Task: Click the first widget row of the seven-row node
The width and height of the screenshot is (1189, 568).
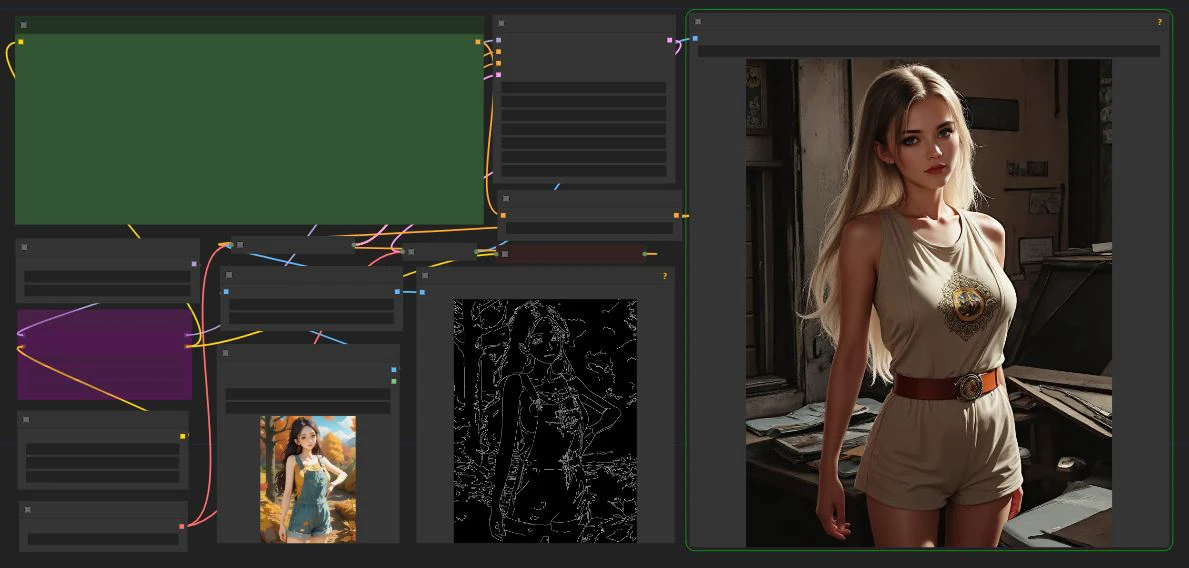Action: click(x=584, y=88)
